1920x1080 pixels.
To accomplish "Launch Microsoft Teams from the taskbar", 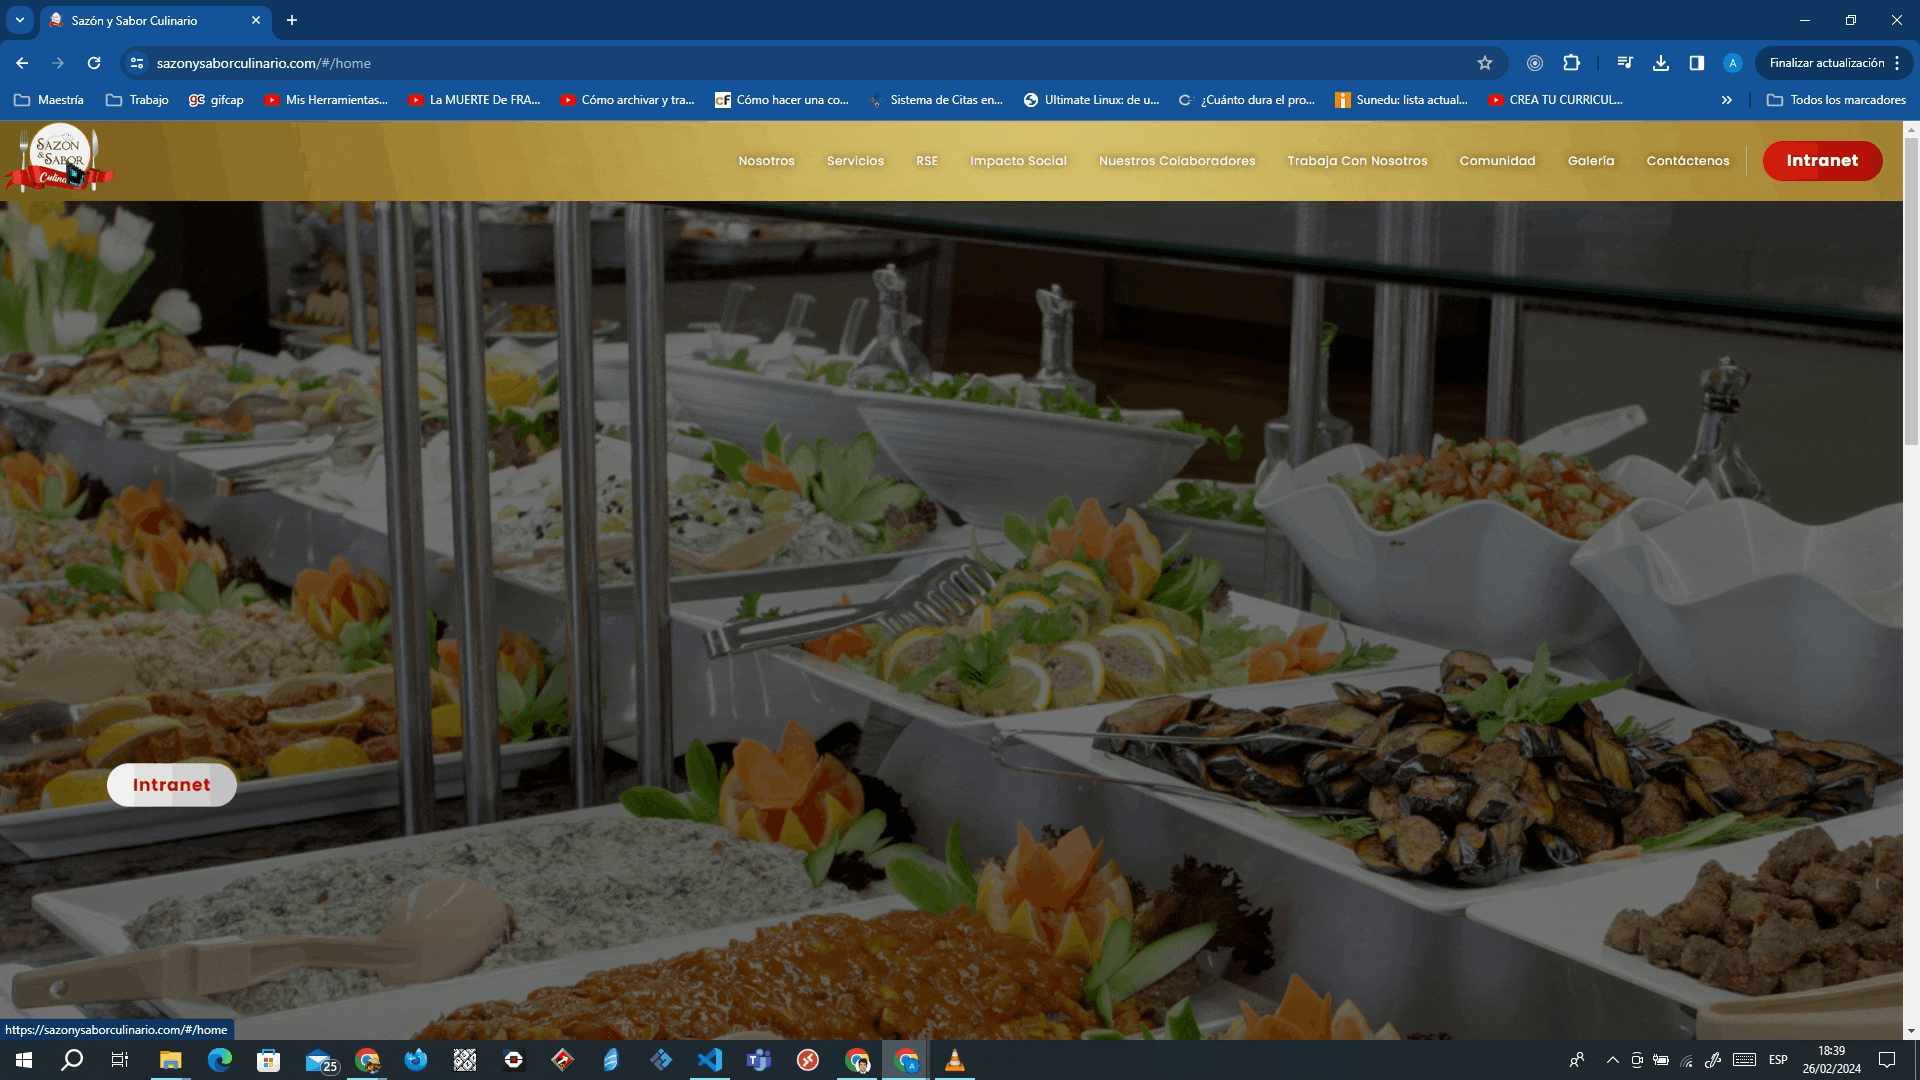I will [x=759, y=1060].
